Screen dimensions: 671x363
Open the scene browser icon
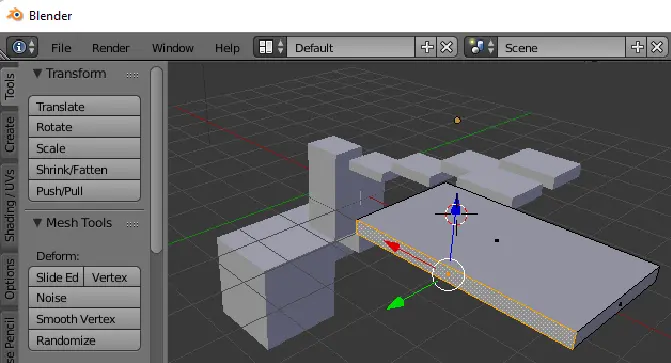(481, 47)
